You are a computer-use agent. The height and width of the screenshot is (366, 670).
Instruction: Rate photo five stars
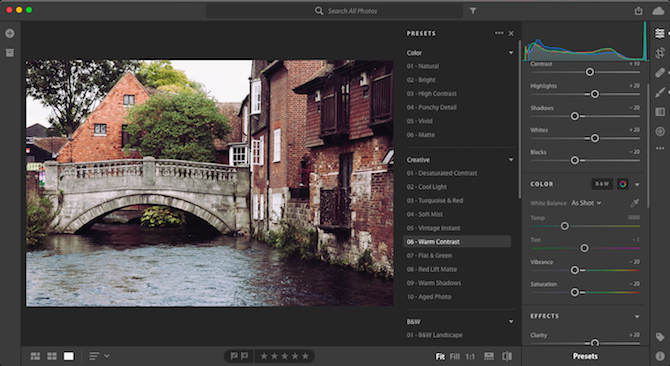point(305,356)
